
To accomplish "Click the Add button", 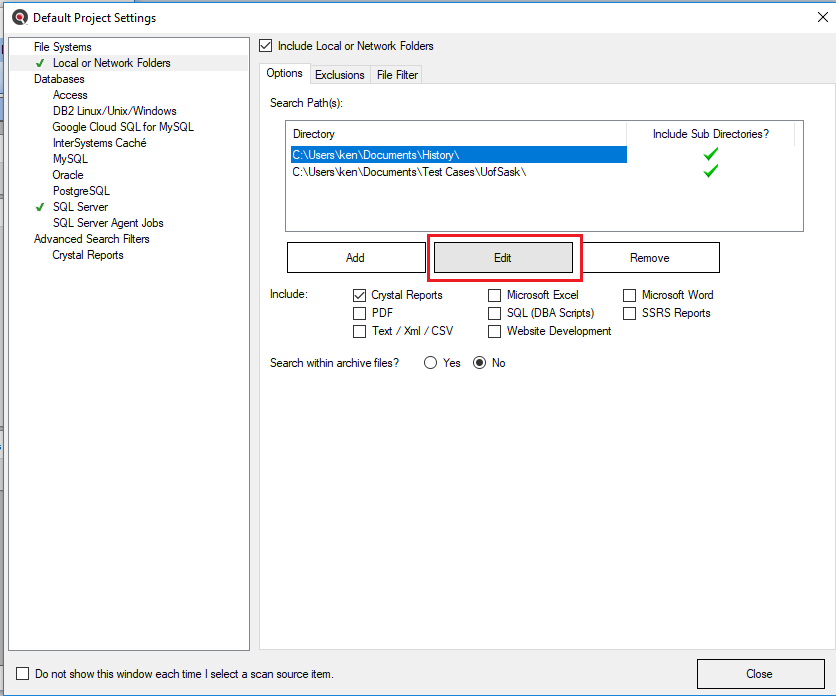I will click(355, 258).
